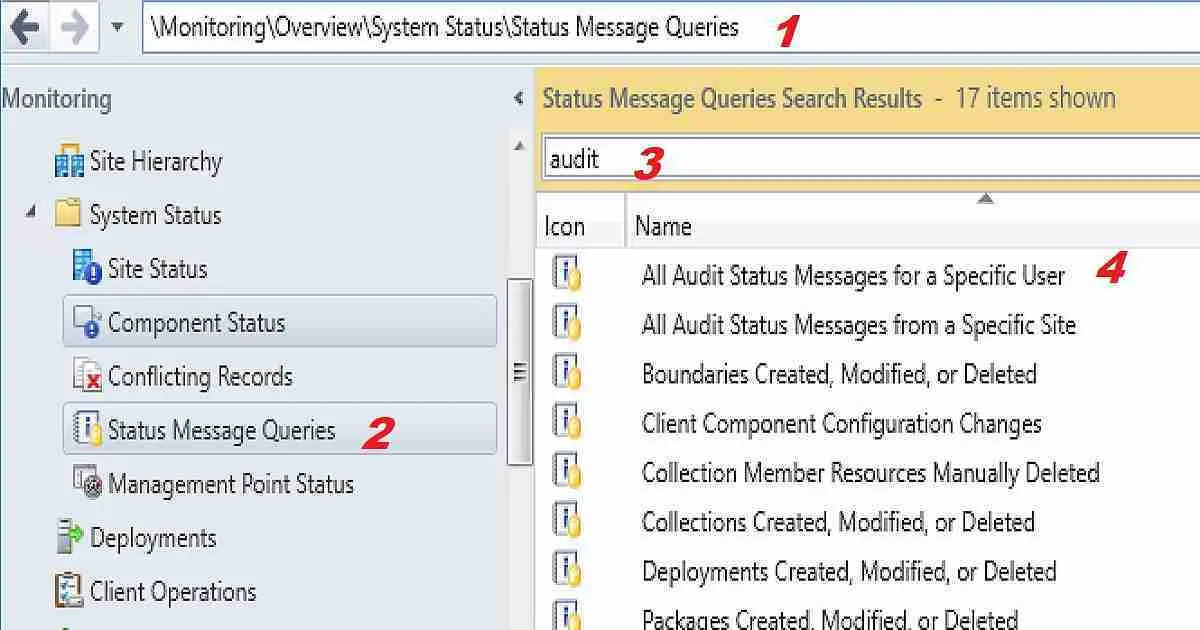This screenshot has width=1200, height=630.
Task: Click the Deployments node icon
Action: click(x=69, y=538)
